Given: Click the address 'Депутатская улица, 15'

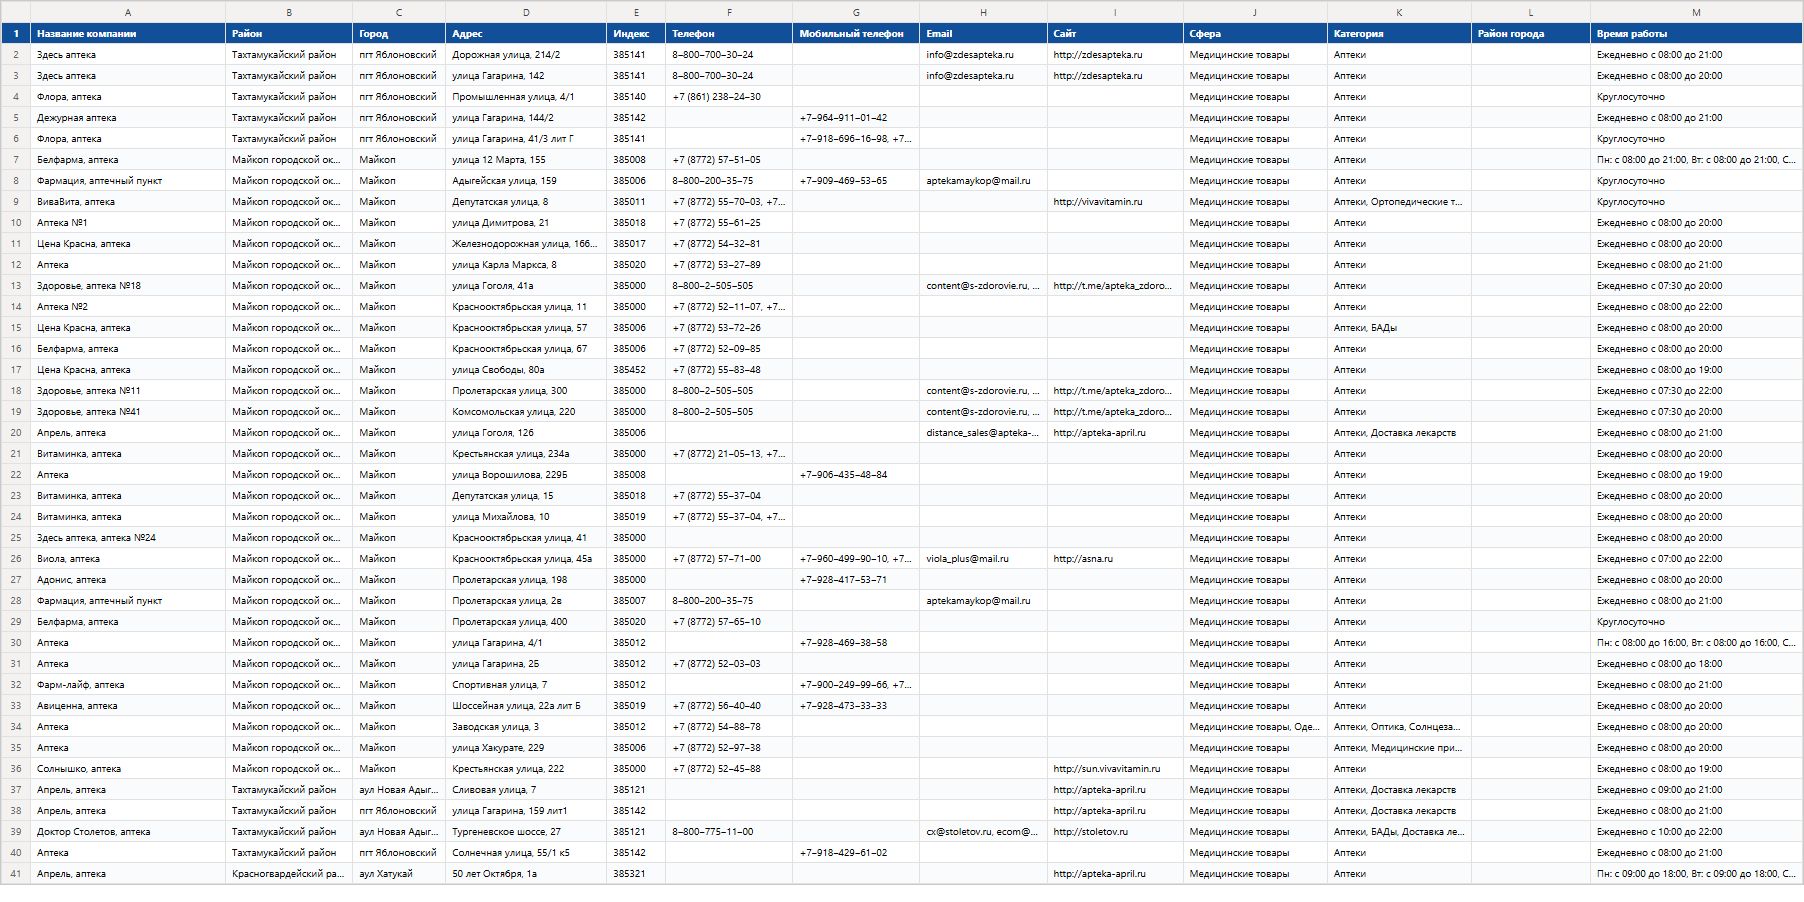Looking at the screenshot, I should pos(526,495).
